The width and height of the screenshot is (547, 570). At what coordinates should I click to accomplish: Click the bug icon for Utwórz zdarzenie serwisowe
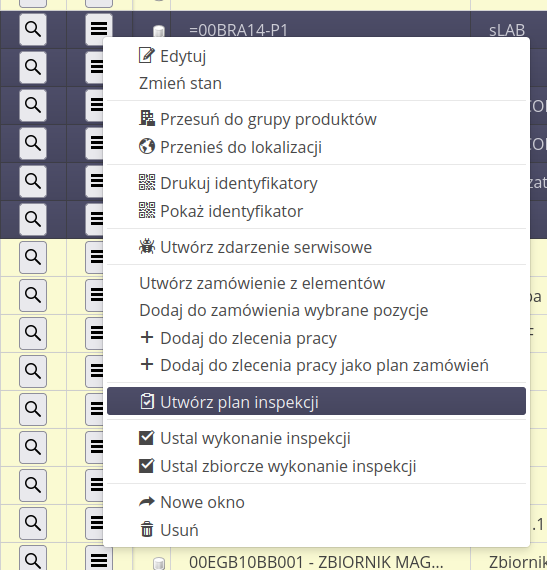(147, 246)
